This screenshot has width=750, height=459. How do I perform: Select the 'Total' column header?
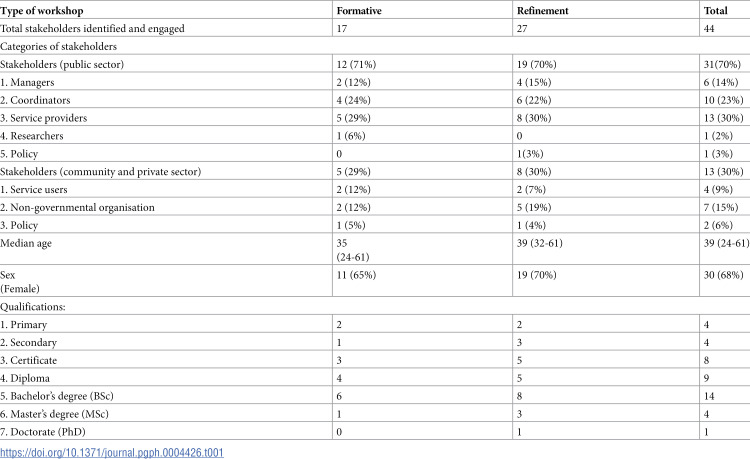(x=715, y=11)
